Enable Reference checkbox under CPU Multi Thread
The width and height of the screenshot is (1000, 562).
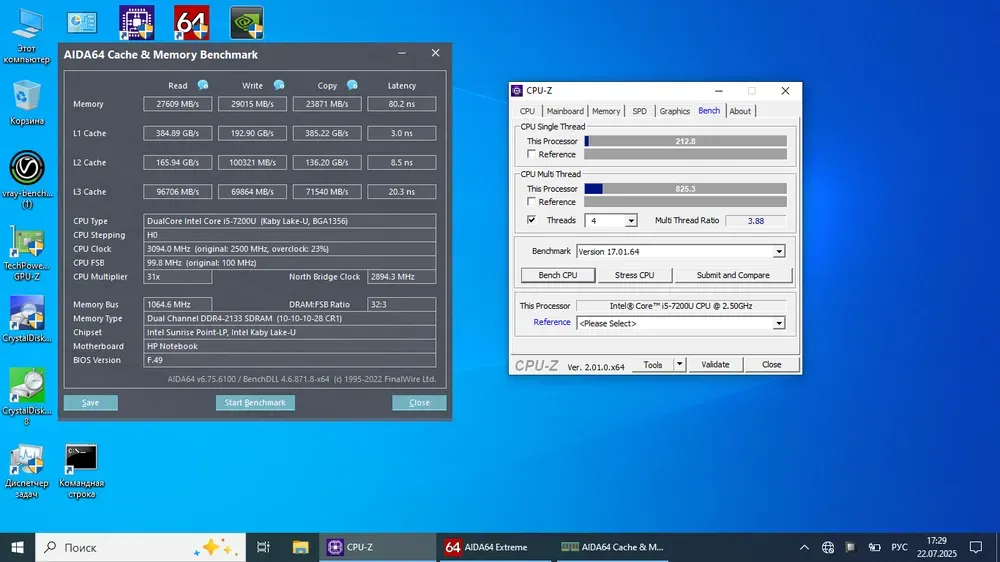(532, 202)
